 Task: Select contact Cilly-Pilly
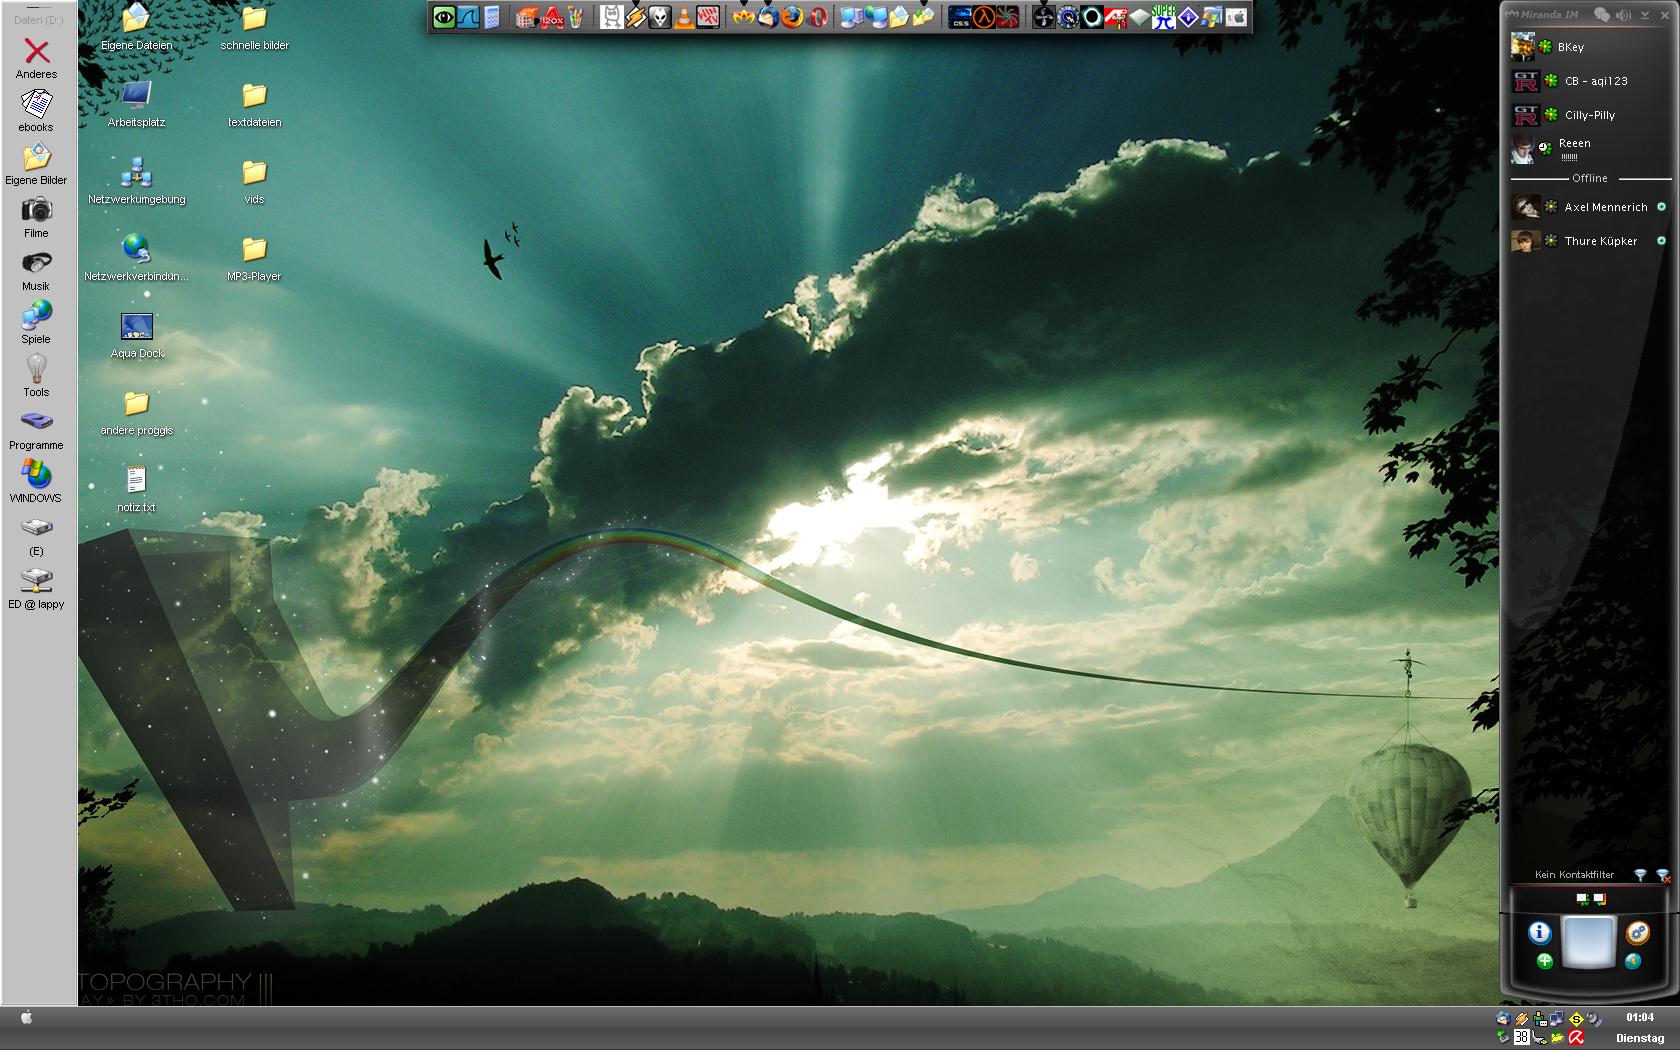[1590, 115]
